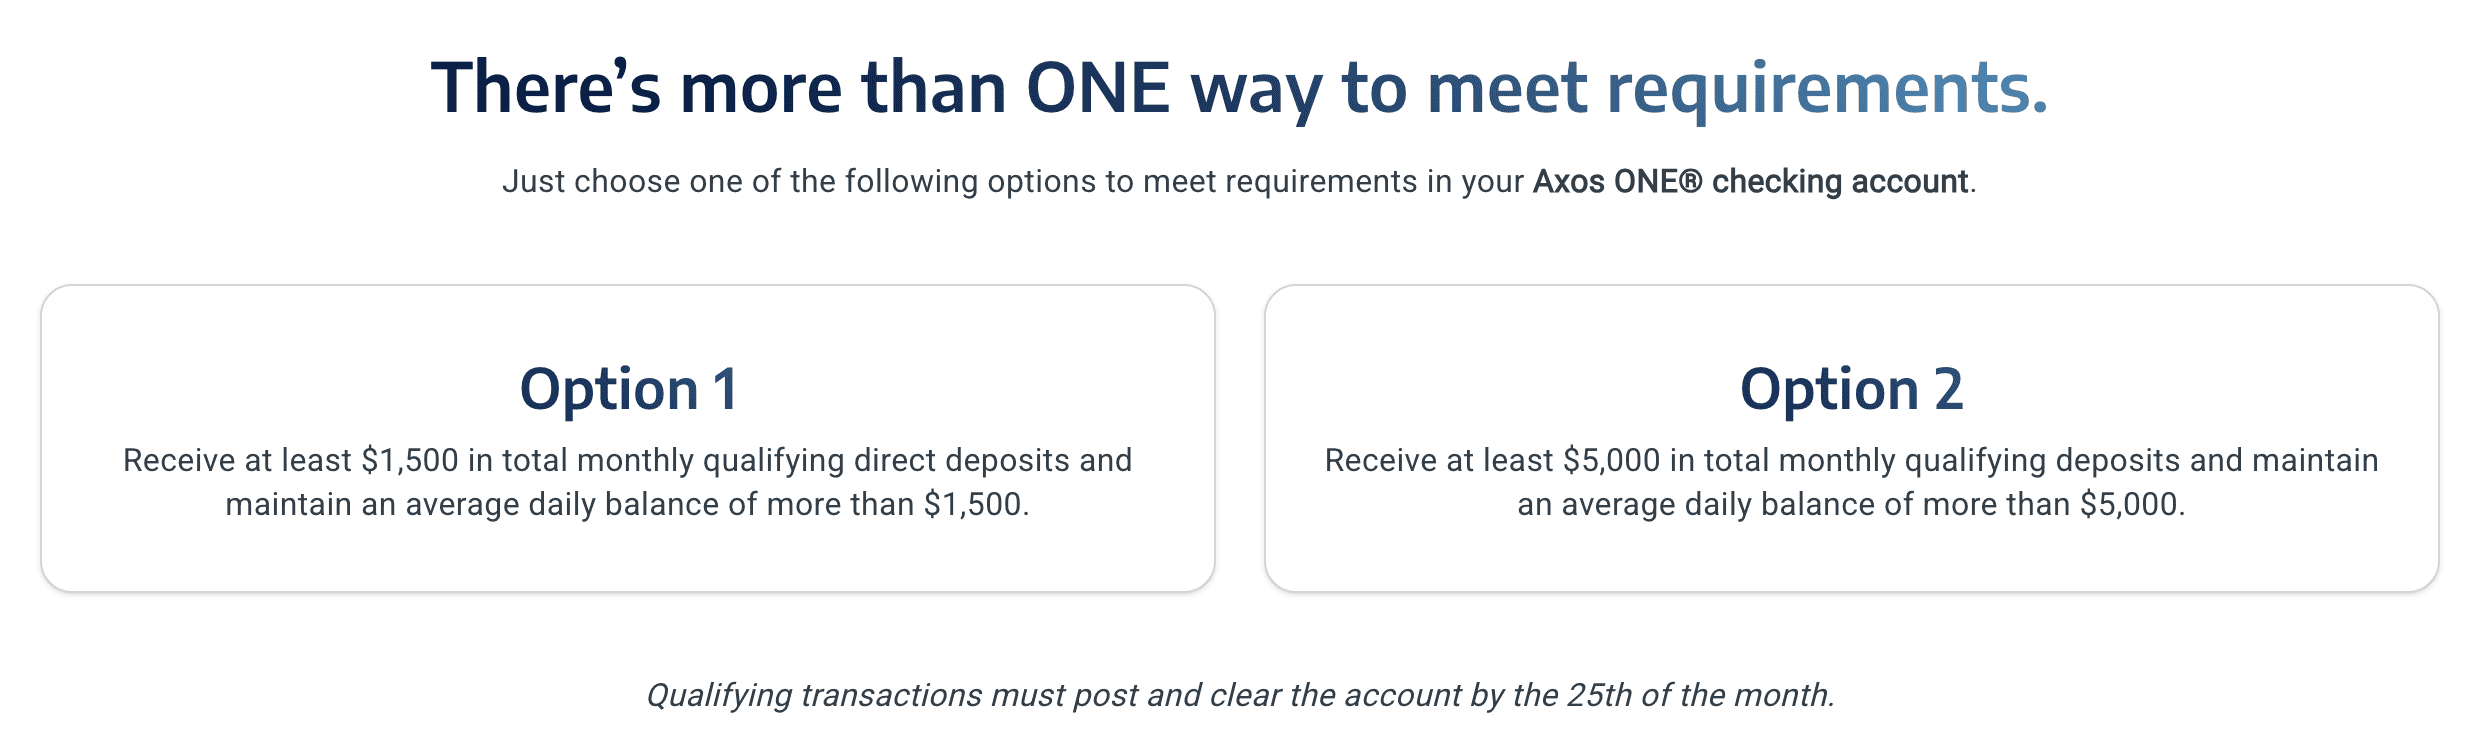Select the Option 1 description paragraph
The width and height of the screenshot is (2476, 754).
click(628, 482)
